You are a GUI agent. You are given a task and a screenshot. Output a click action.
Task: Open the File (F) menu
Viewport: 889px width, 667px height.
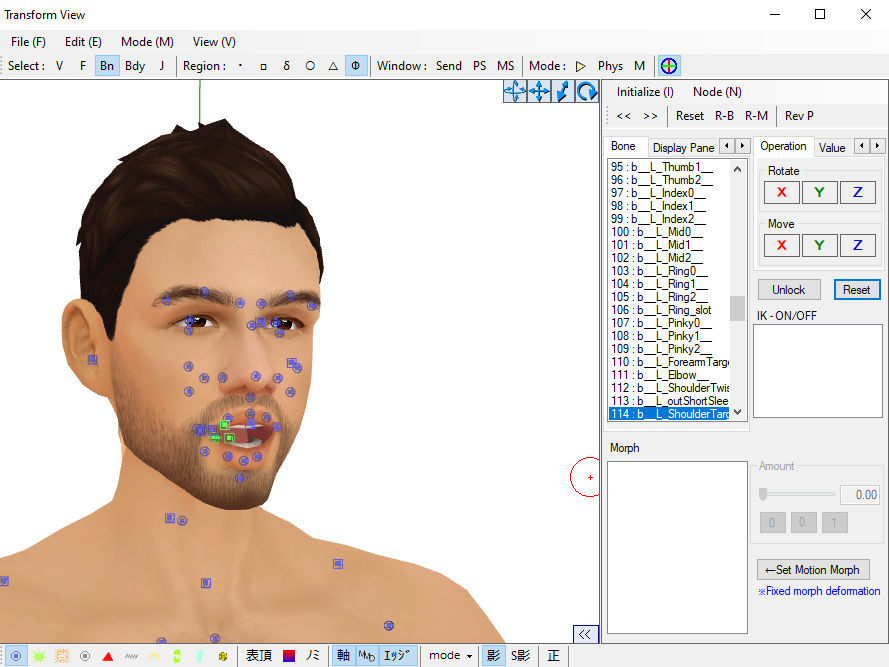pos(28,42)
